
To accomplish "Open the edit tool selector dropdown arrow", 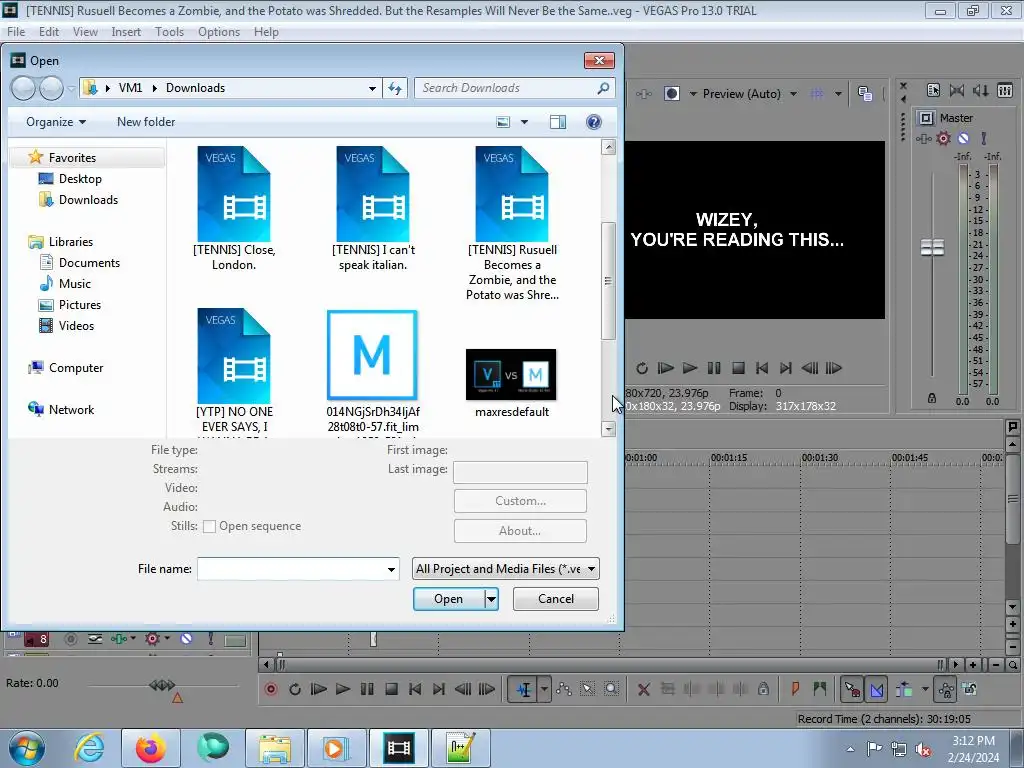I will pyautogui.click(x=544, y=689).
